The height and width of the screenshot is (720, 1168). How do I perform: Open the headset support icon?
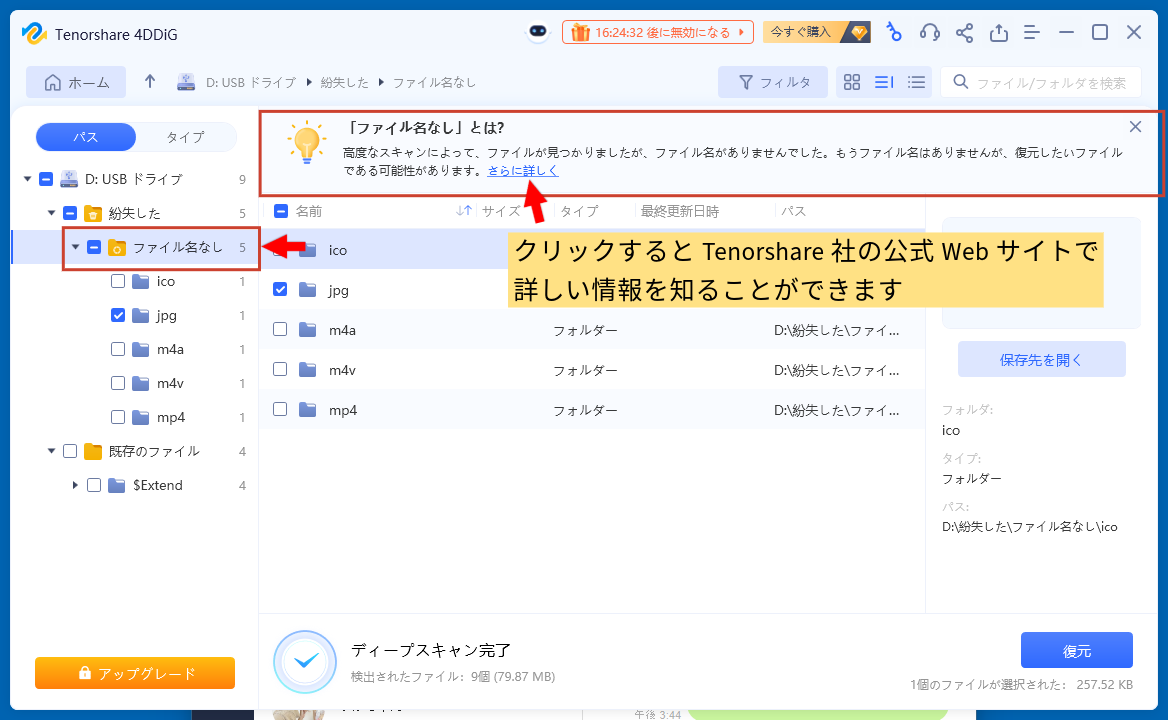pos(929,32)
